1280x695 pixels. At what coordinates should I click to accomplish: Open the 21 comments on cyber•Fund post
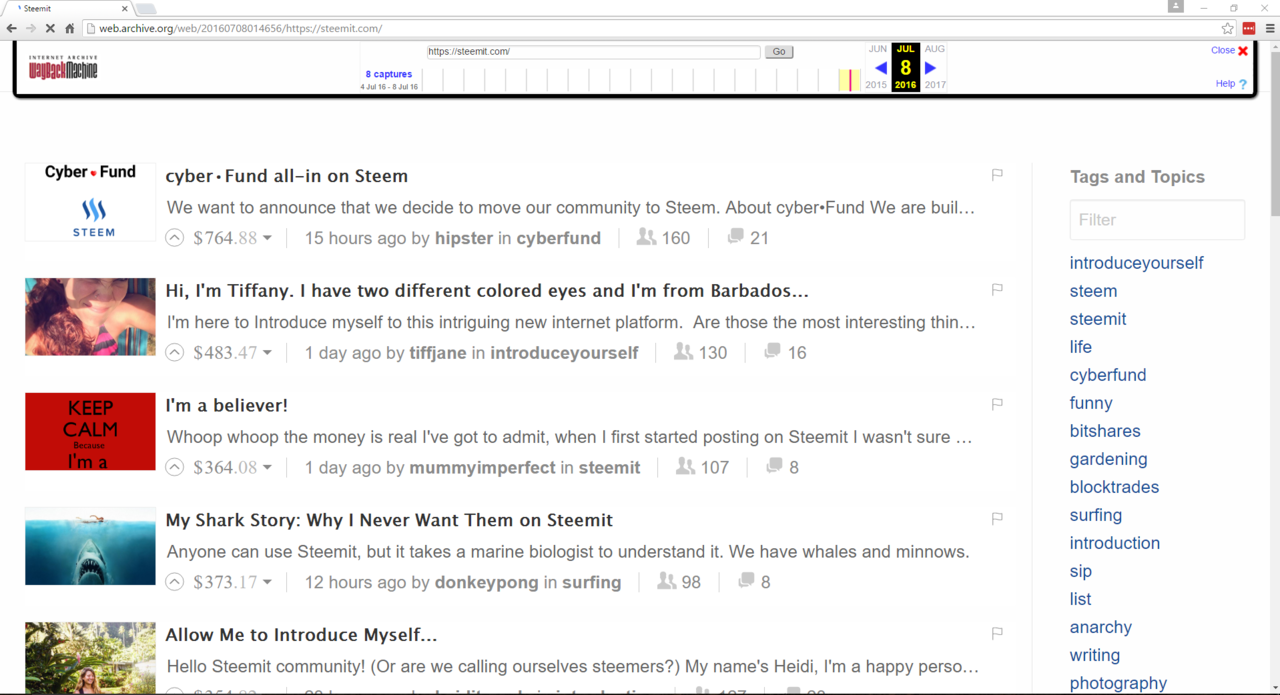tap(748, 238)
